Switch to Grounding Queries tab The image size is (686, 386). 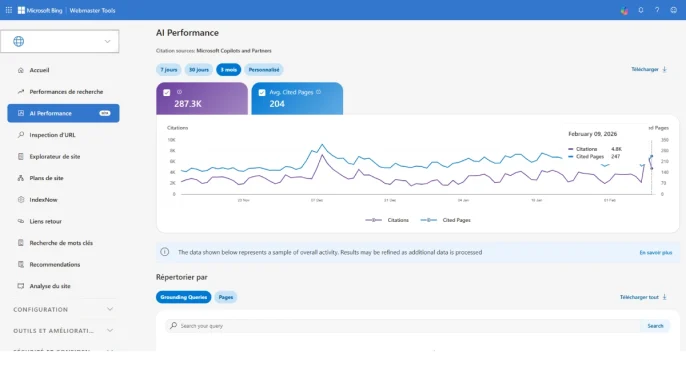pyautogui.click(x=183, y=297)
